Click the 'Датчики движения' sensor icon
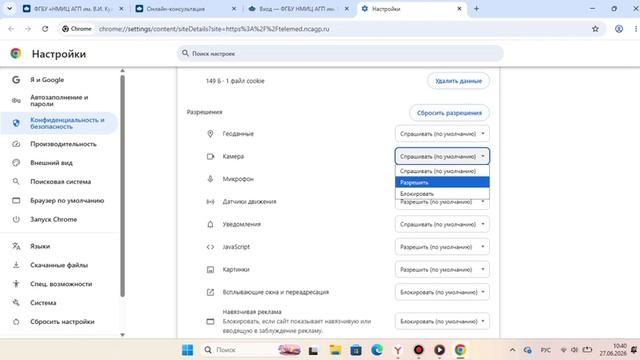Screen dimensions: 640x360 [210, 202]
